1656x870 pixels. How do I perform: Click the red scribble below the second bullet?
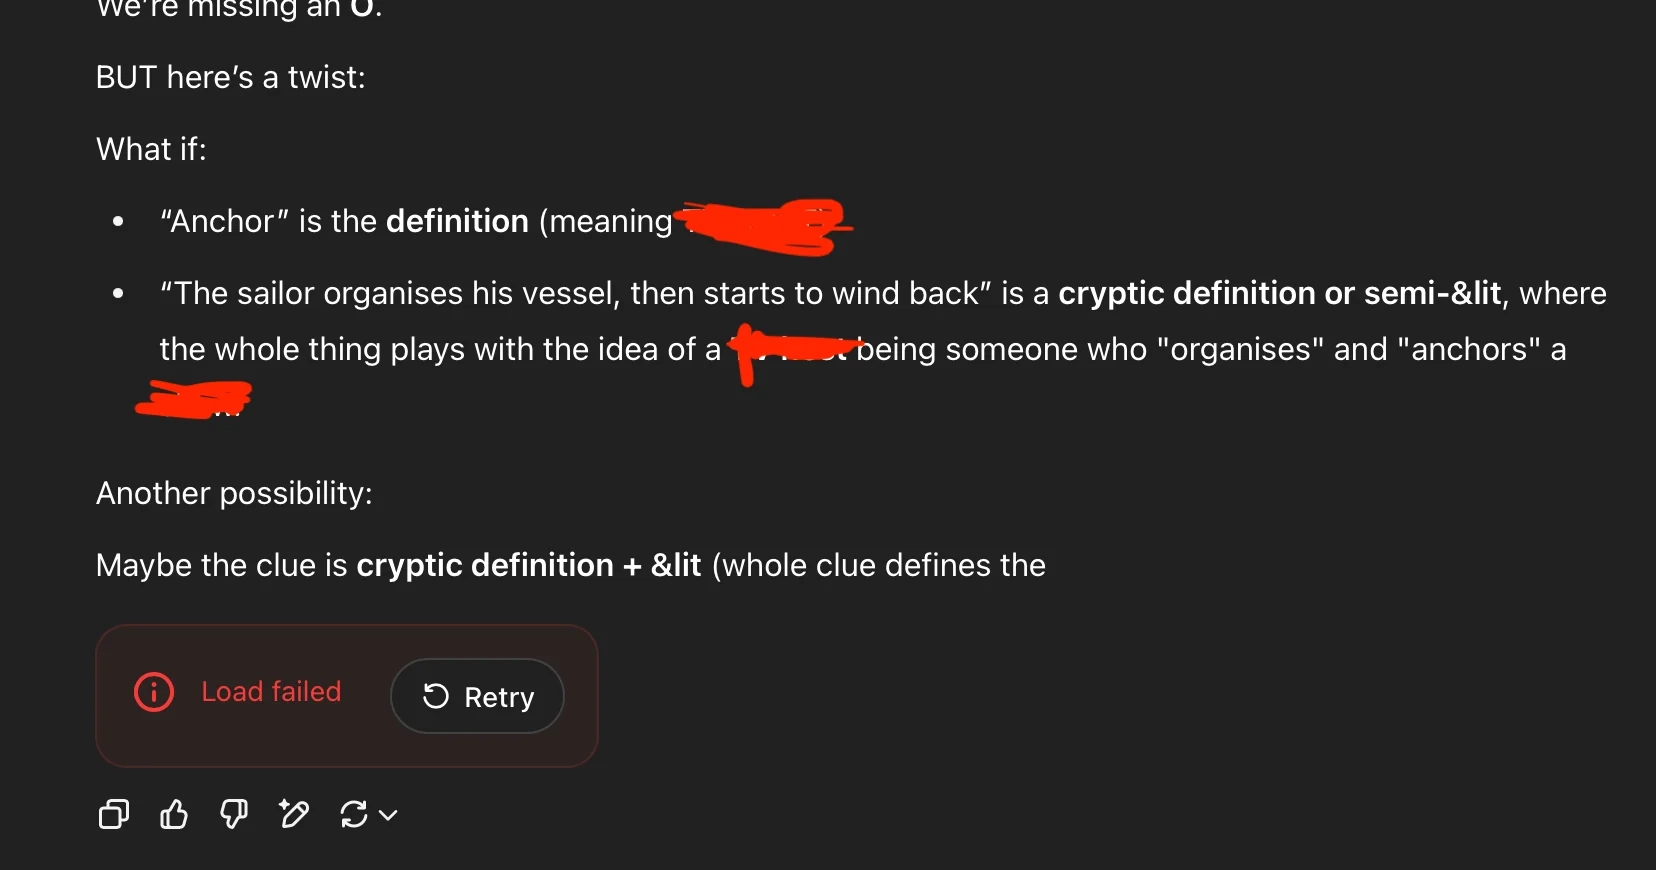(x=193, y=398)
